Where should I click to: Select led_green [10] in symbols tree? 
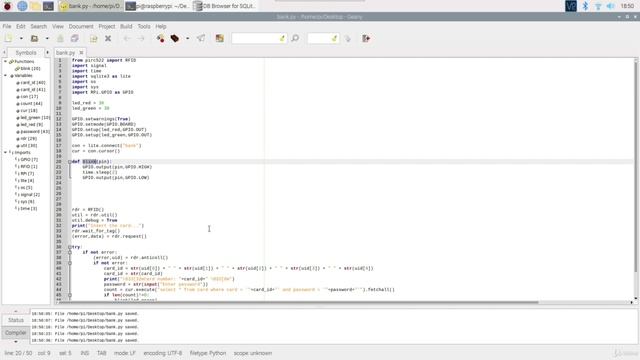tap(36, 118)
